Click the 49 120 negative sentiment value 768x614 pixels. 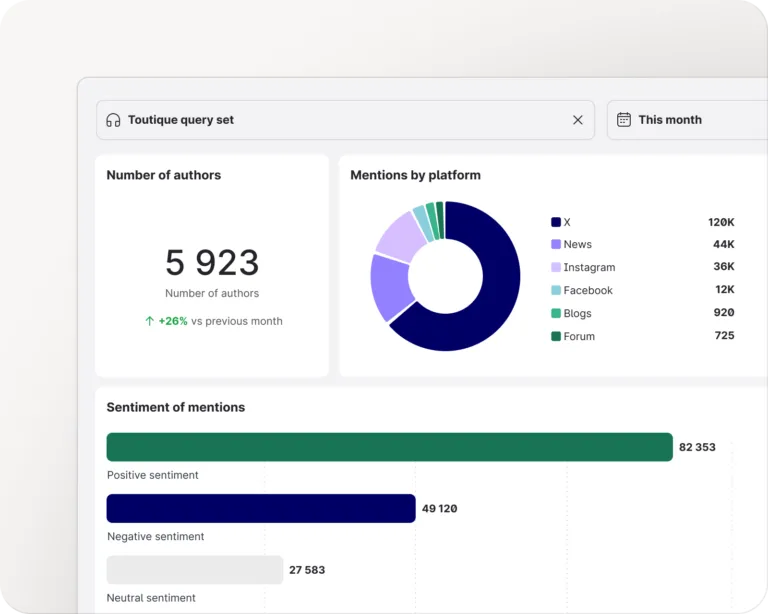439,509
